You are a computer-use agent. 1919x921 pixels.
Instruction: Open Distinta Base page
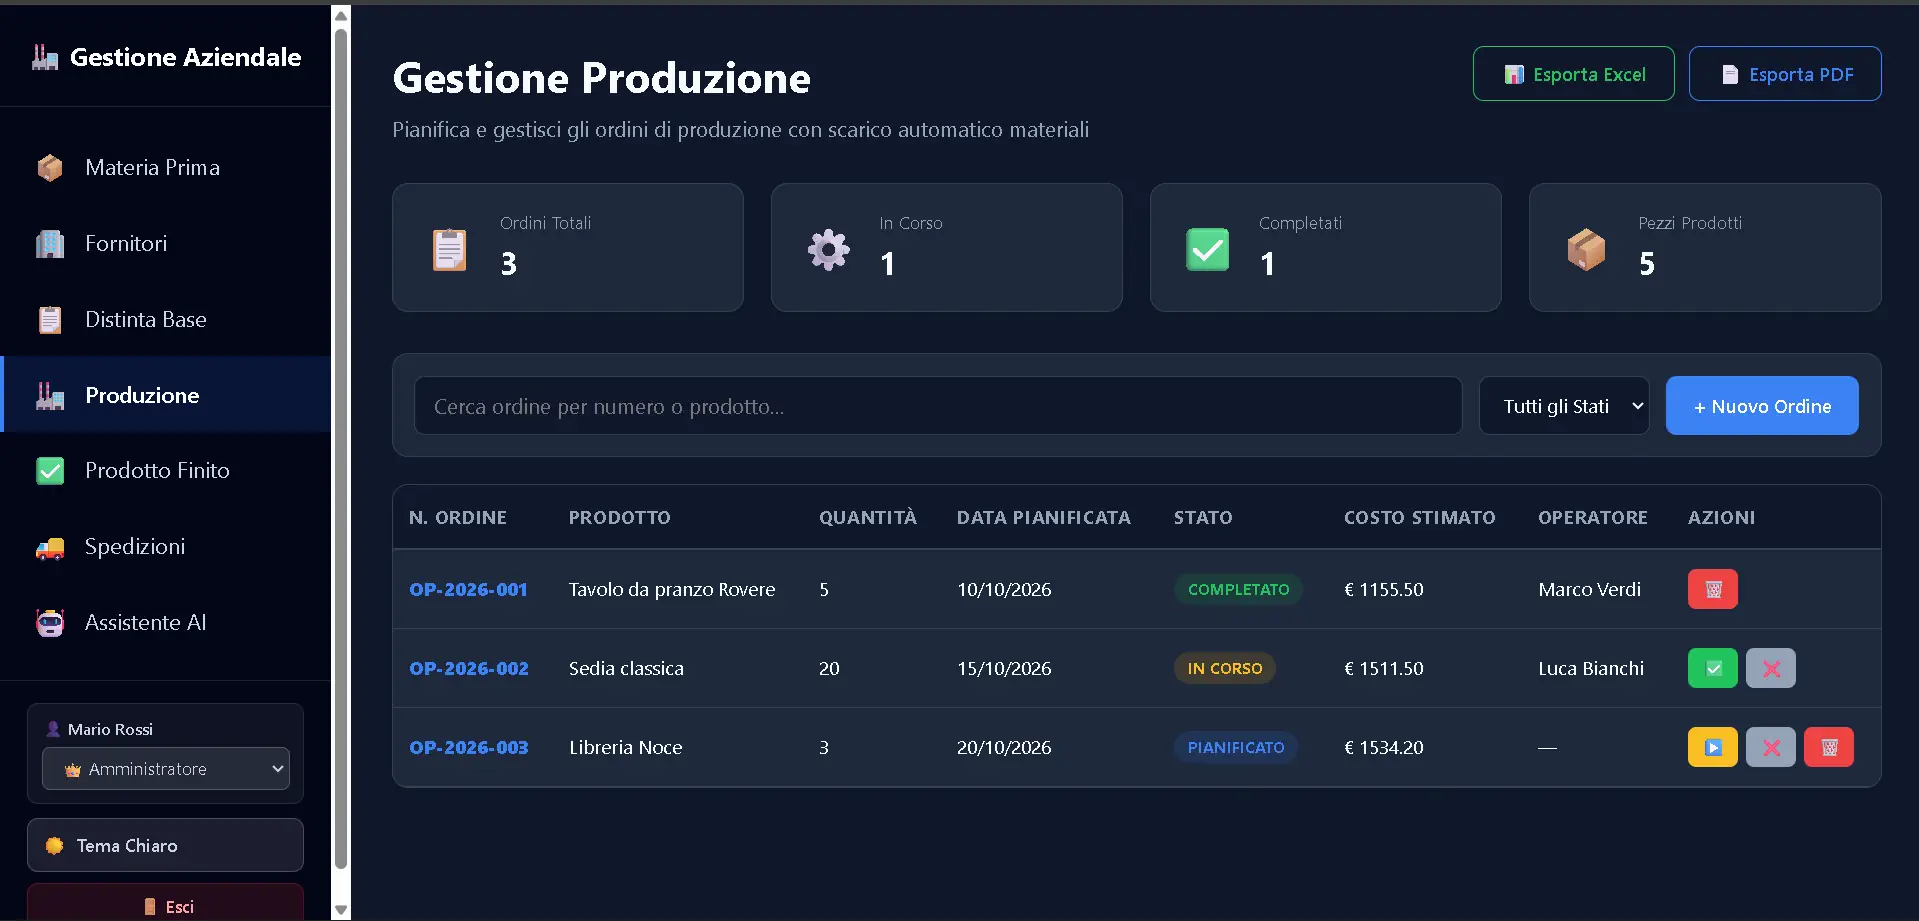pyautogui.click(x=165, y=319)
